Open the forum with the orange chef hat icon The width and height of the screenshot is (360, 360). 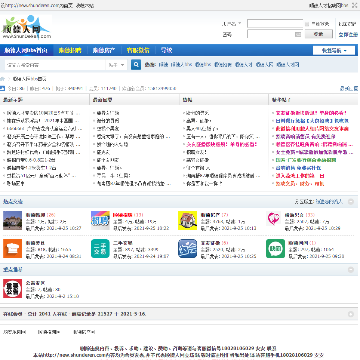pyautogui.click(x=12, y=248)
